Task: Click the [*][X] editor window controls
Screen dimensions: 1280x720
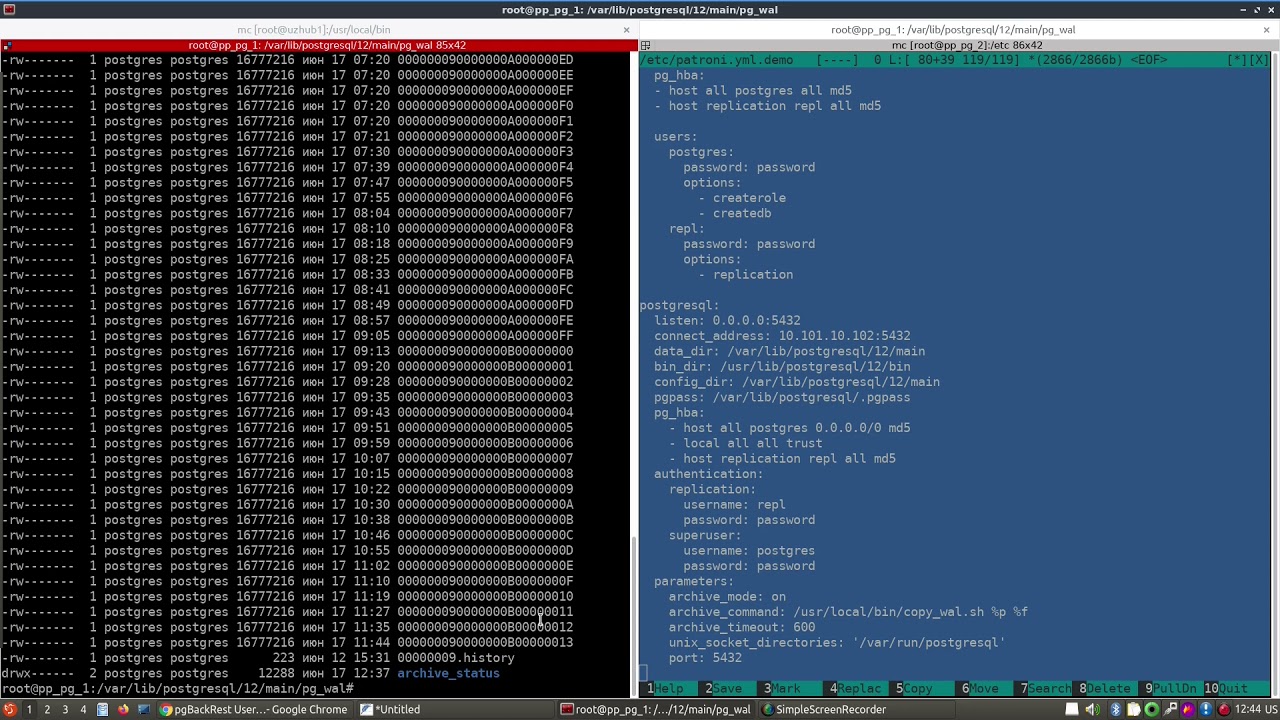Action: [1248, 60]
